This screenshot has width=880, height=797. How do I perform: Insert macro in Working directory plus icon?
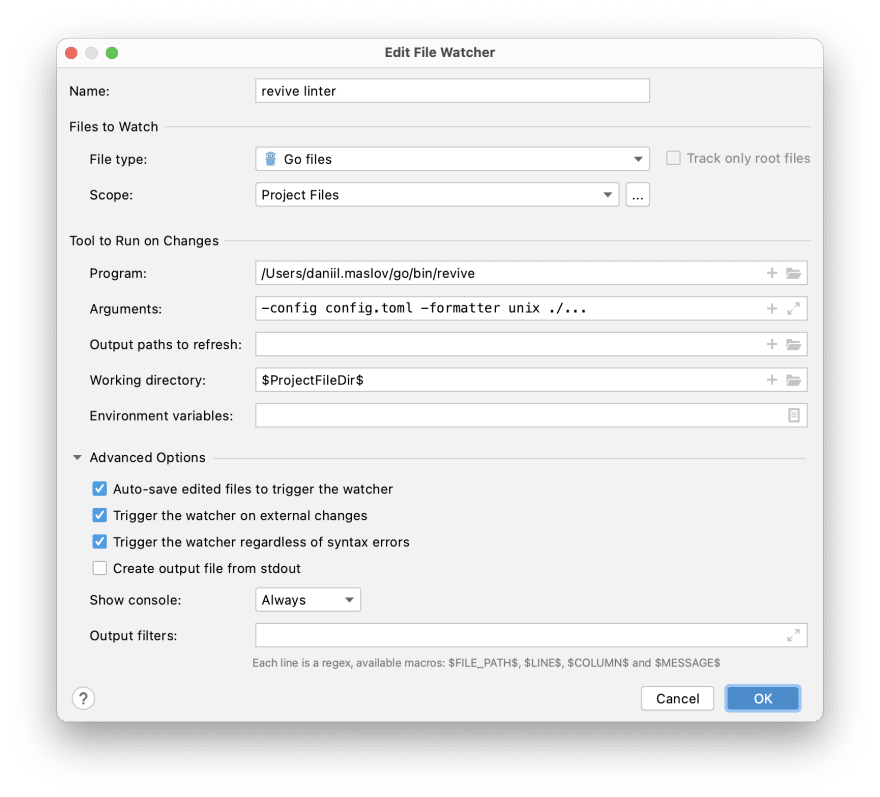(x=772, y=380)
